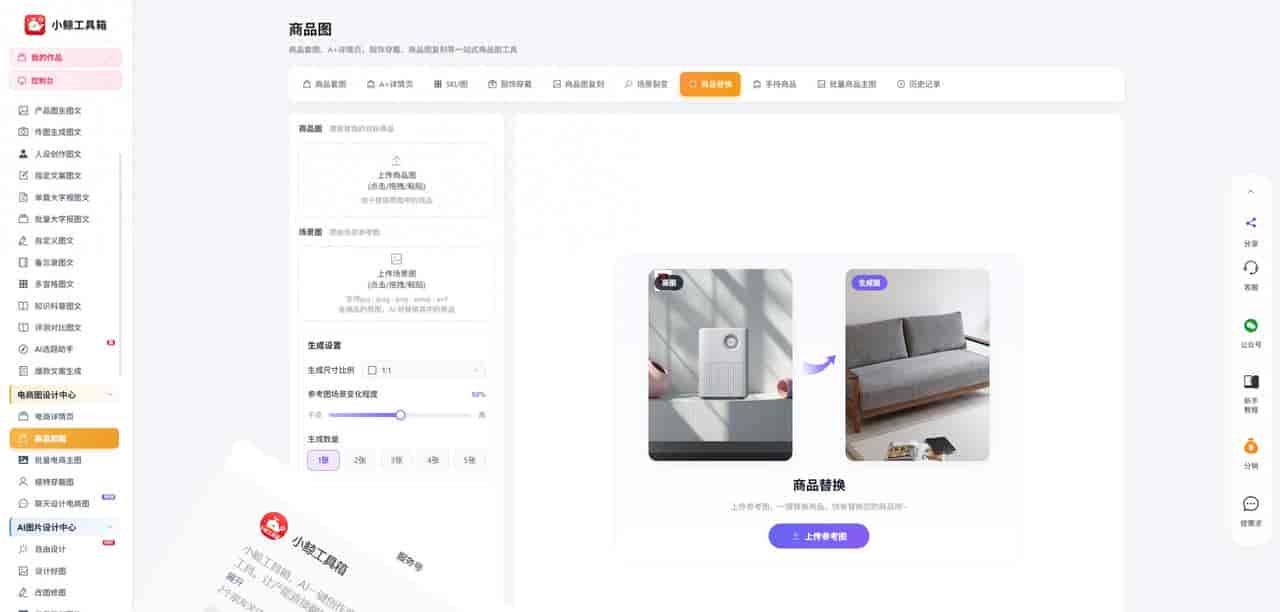Click the 原图 air purifier sample thumbnail
Screen dimensions: 1280x612
[x=720, y=364]
